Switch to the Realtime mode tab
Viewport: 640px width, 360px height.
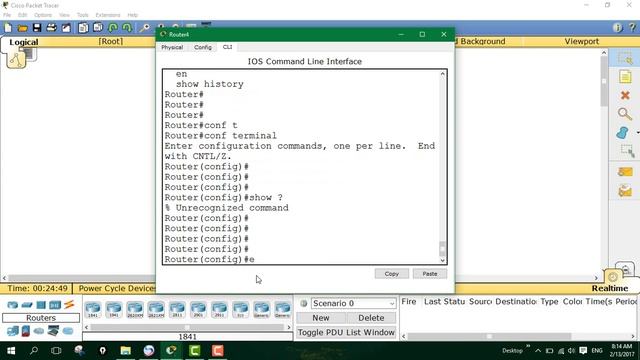(610, 288)
